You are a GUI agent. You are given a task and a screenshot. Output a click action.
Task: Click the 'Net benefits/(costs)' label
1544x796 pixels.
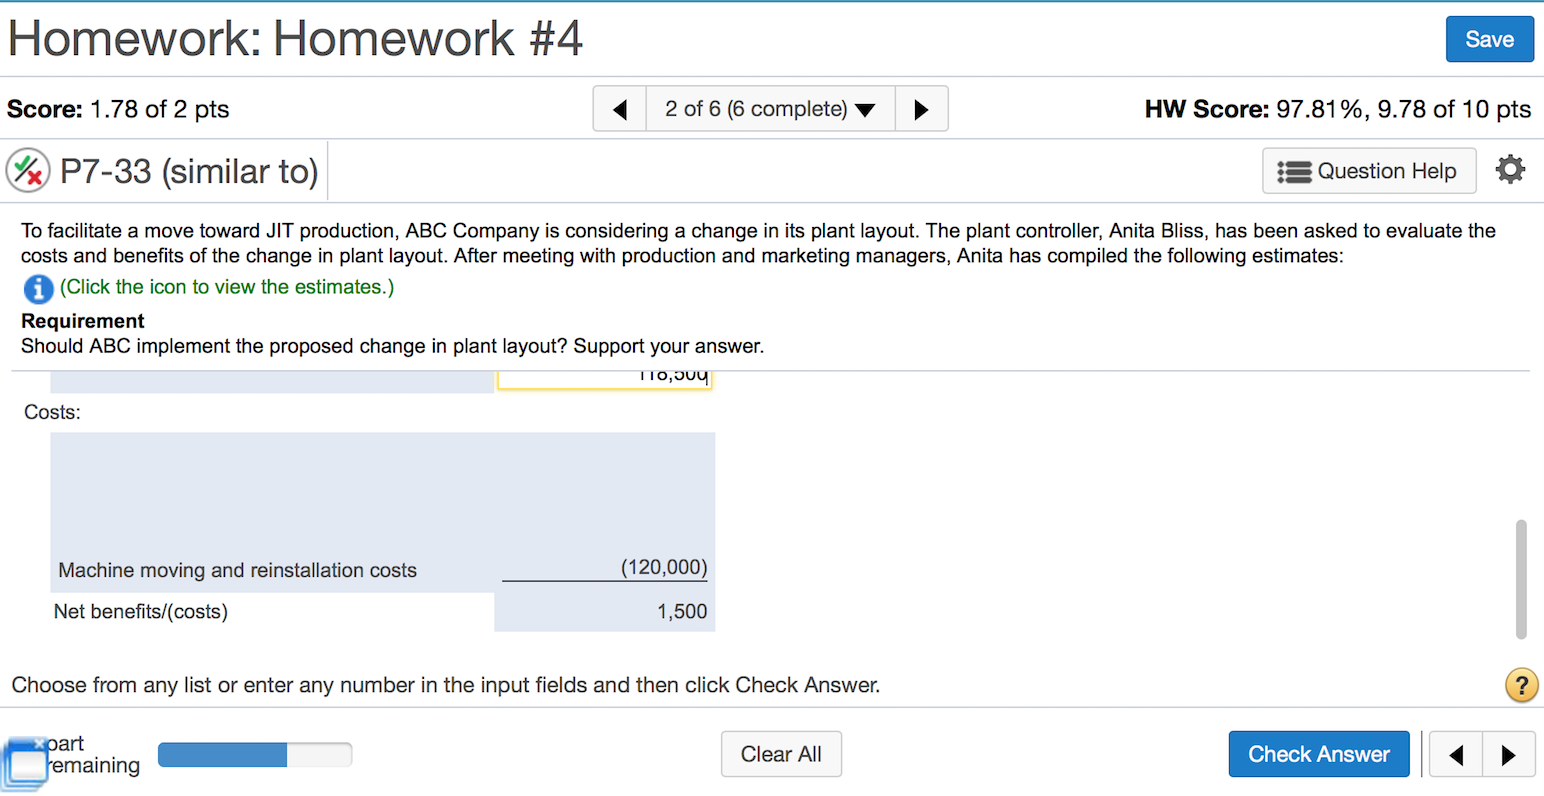tap(141, 612)
